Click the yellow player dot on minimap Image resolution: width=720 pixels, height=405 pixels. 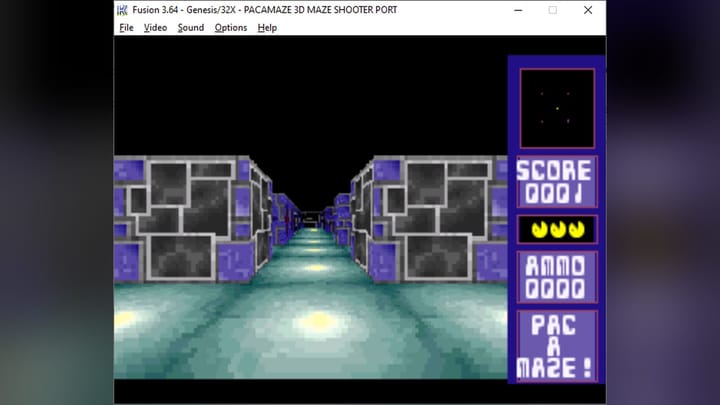click(x=557, y=108)
